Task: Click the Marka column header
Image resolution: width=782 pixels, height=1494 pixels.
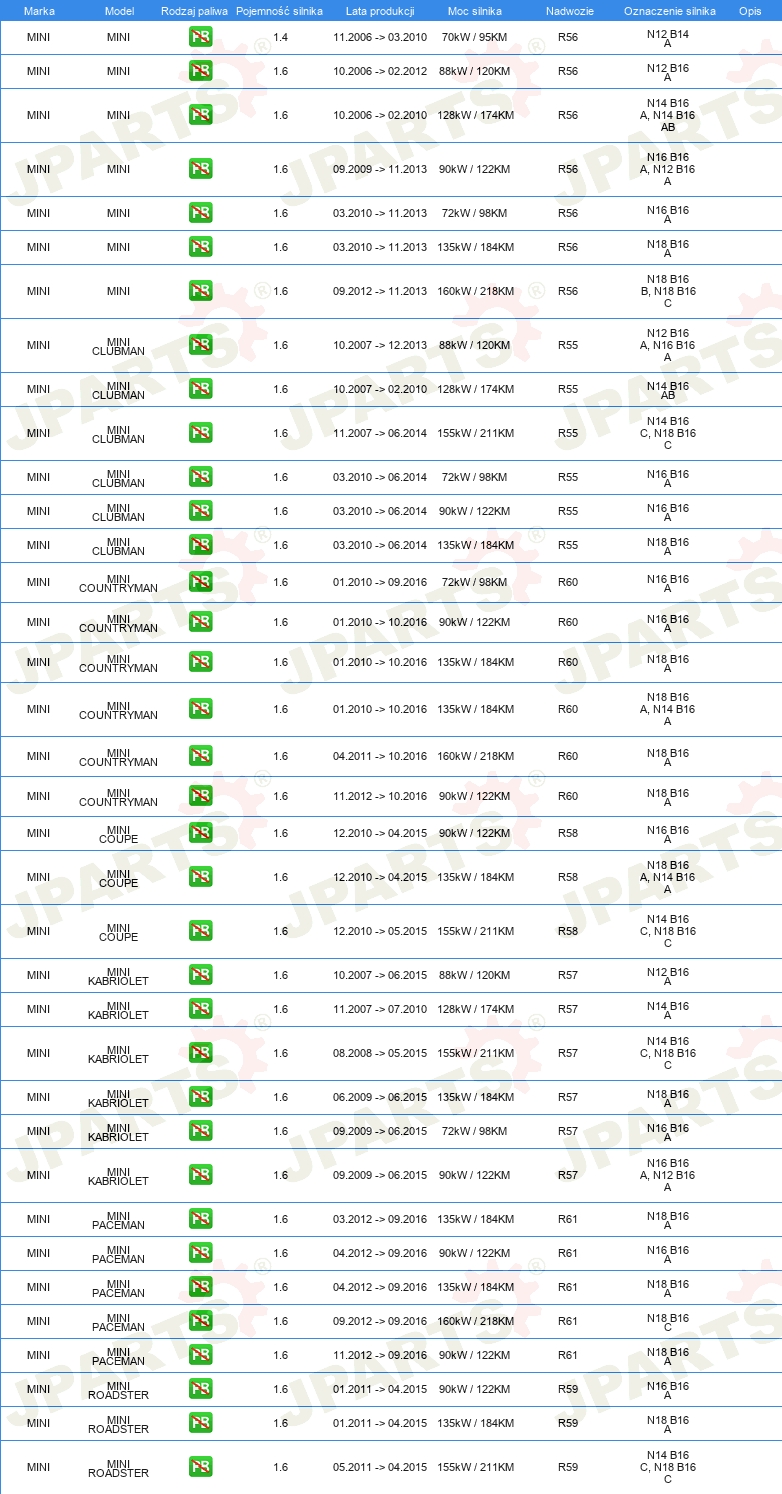Action: (x=39, y=11)
